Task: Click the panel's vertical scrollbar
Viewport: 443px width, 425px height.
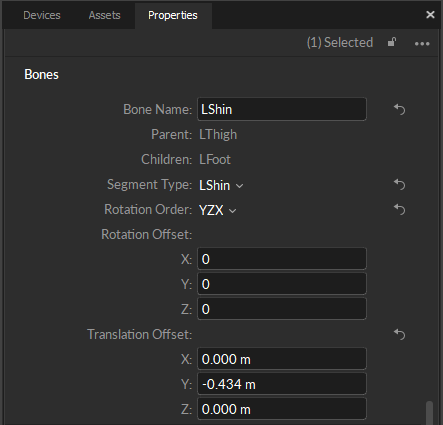Action: 430,413
